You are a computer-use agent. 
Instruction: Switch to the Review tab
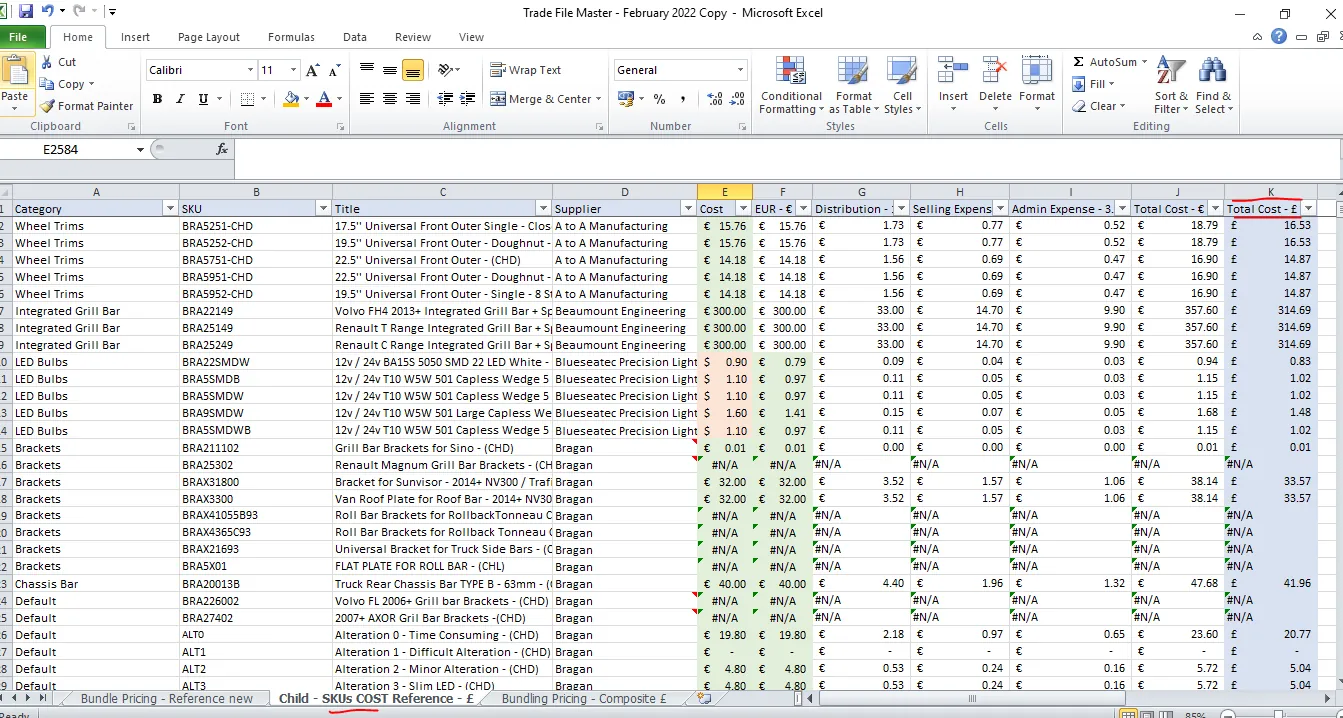[413, 37]
